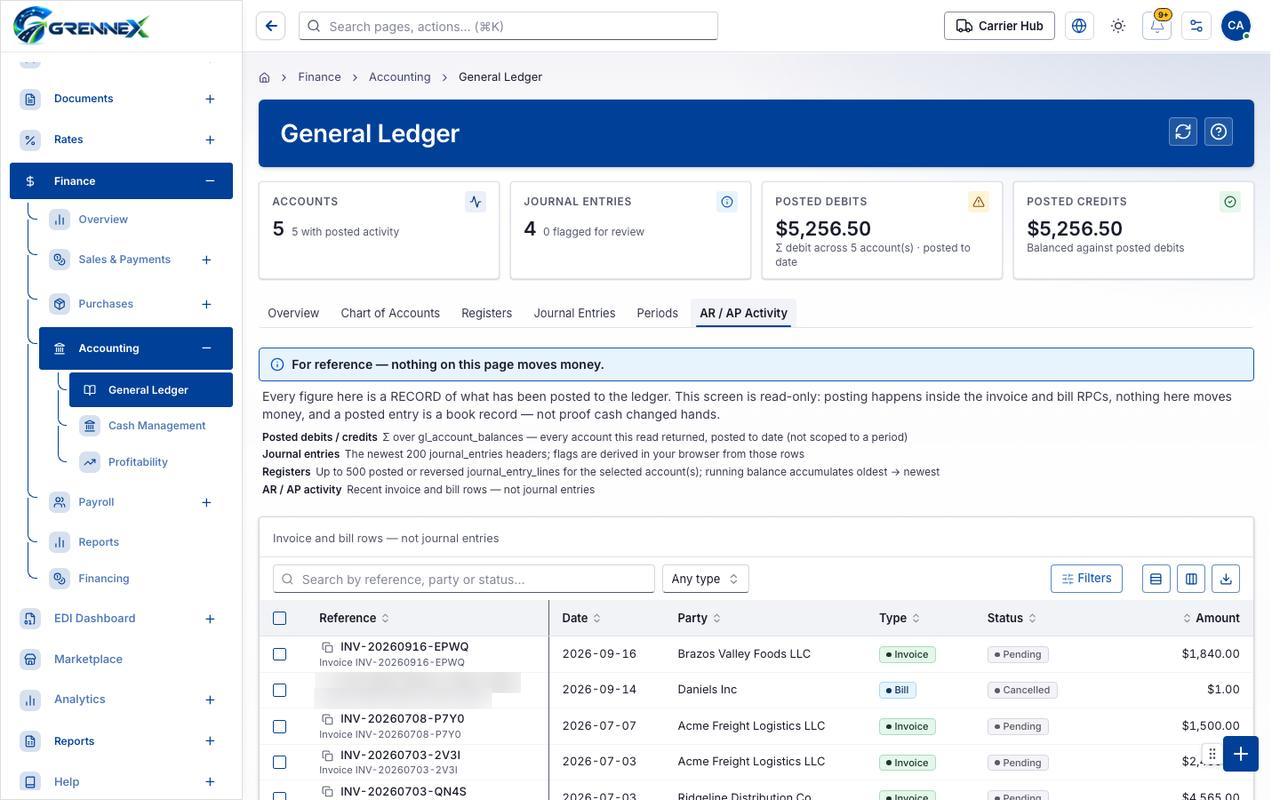Click the Posted Credits check icon

tap(1230, 202)
